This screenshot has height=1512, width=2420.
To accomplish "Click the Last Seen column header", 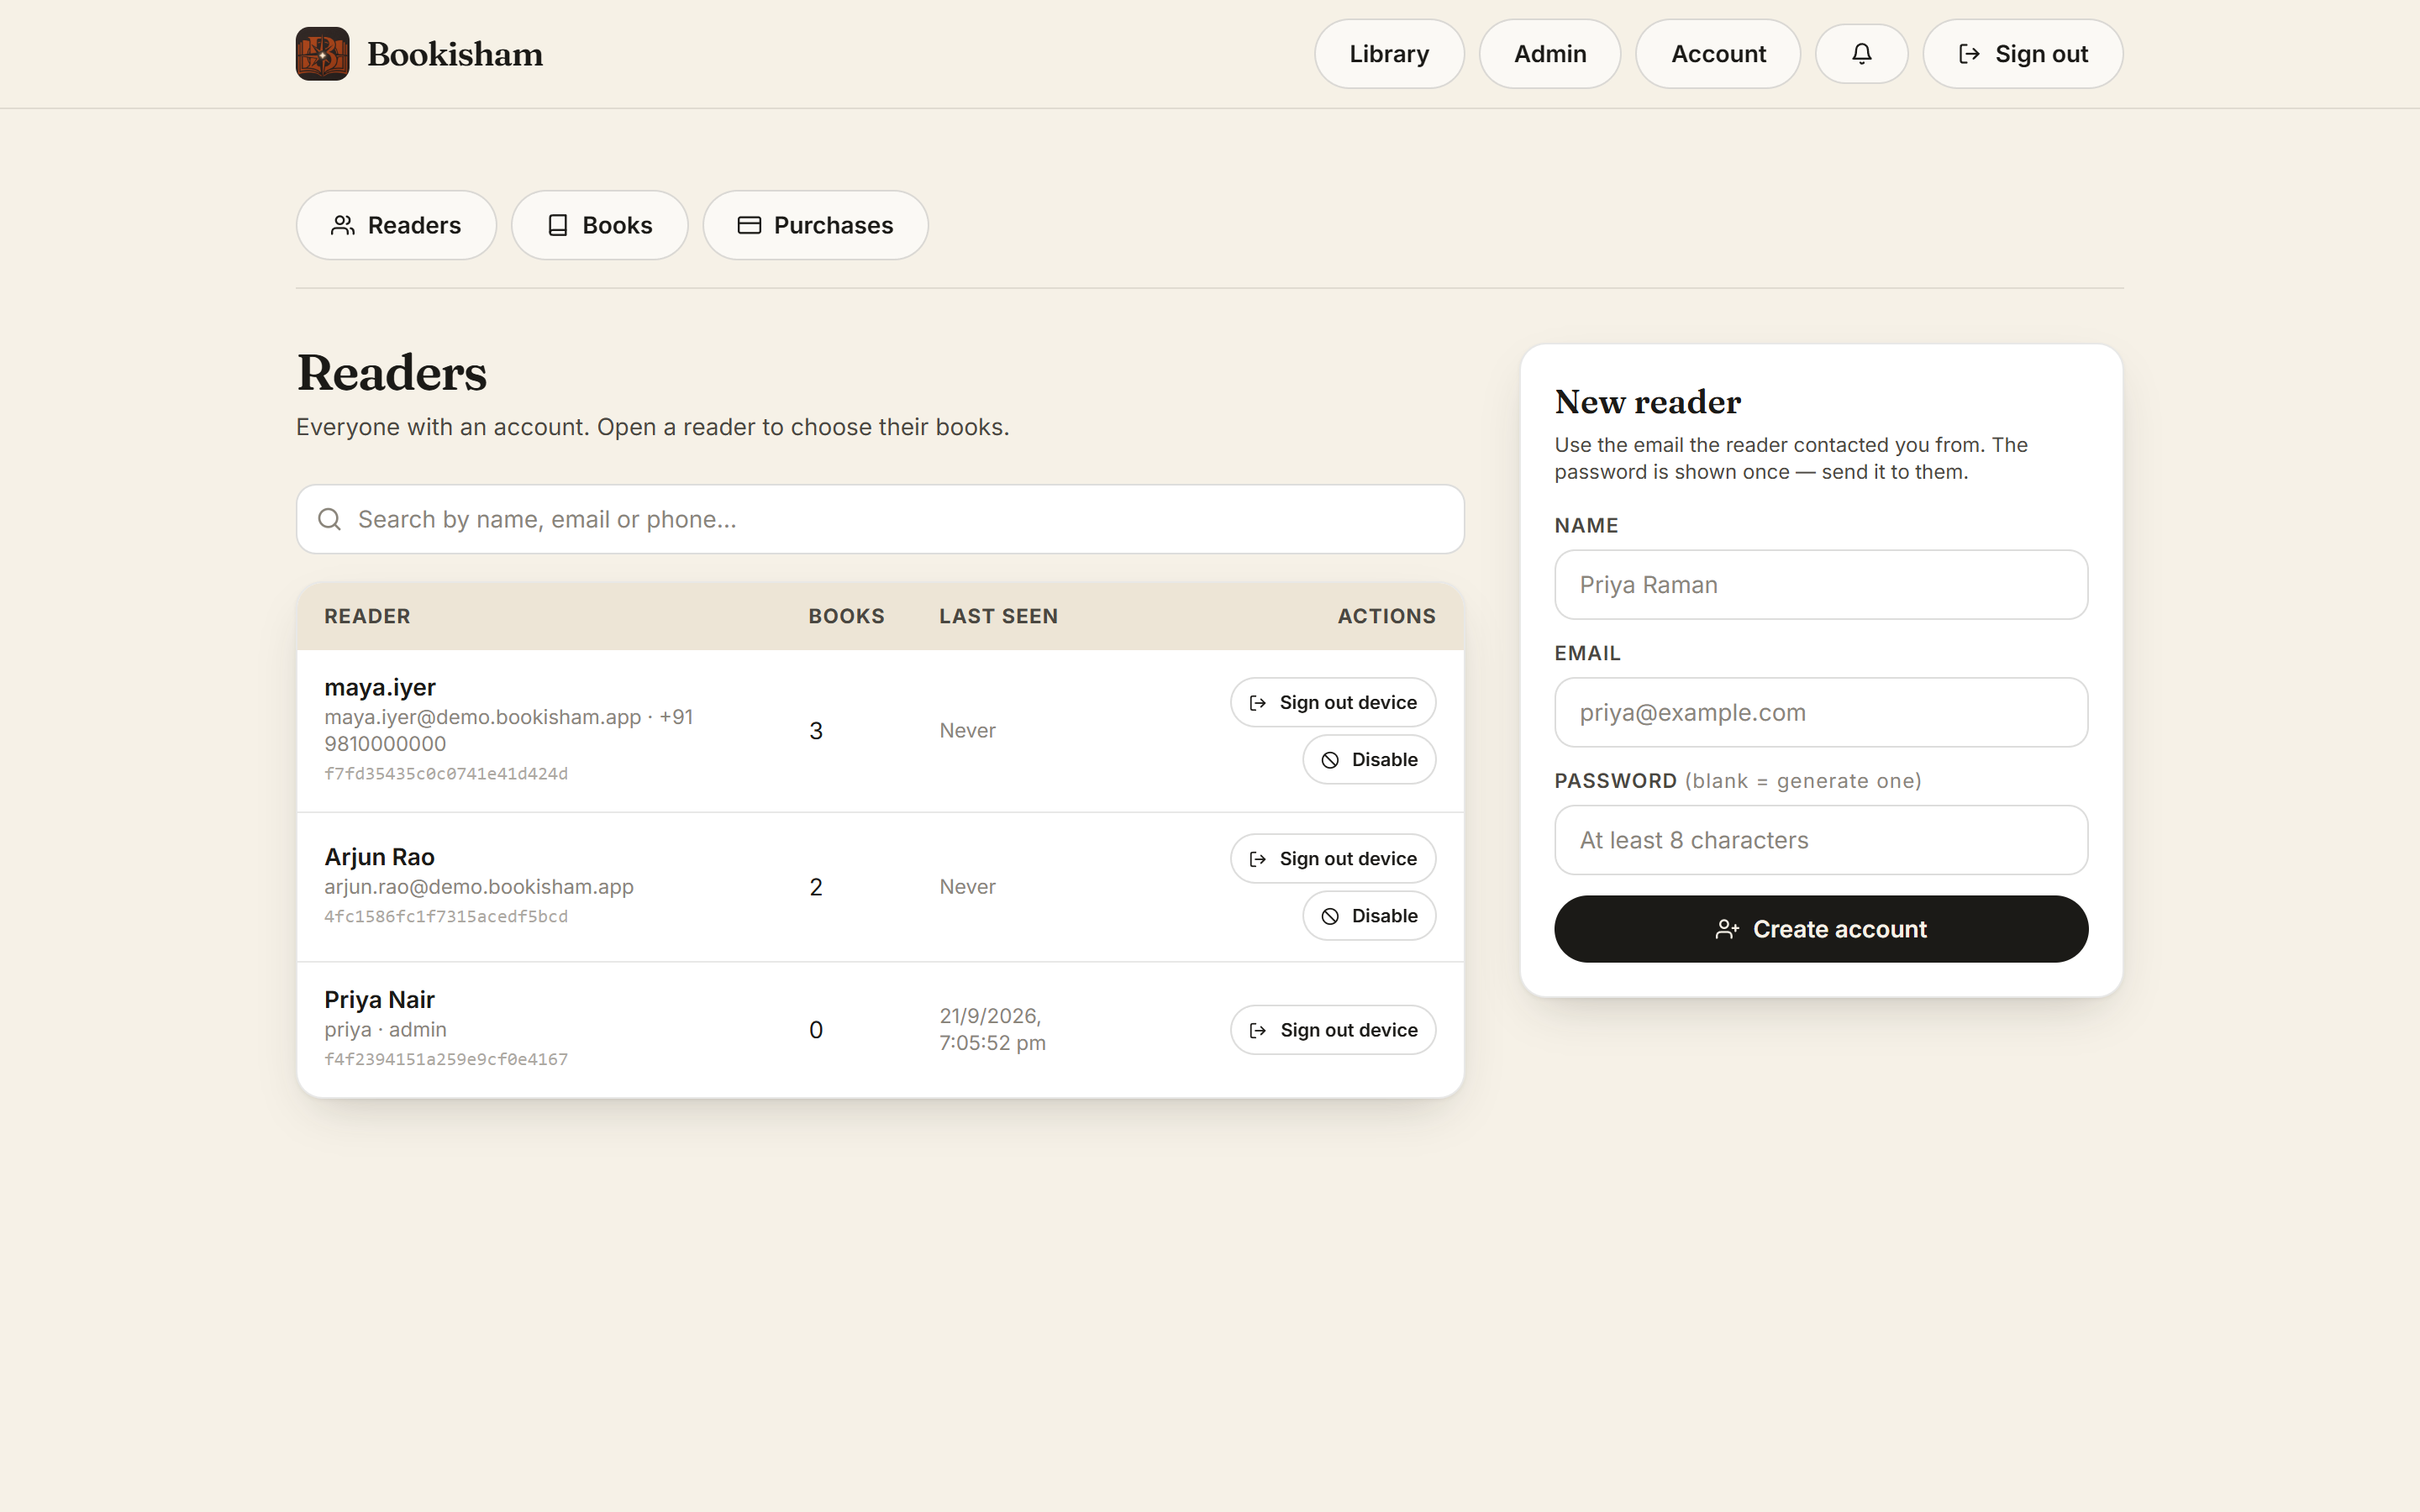I will [x=998, y=616].
